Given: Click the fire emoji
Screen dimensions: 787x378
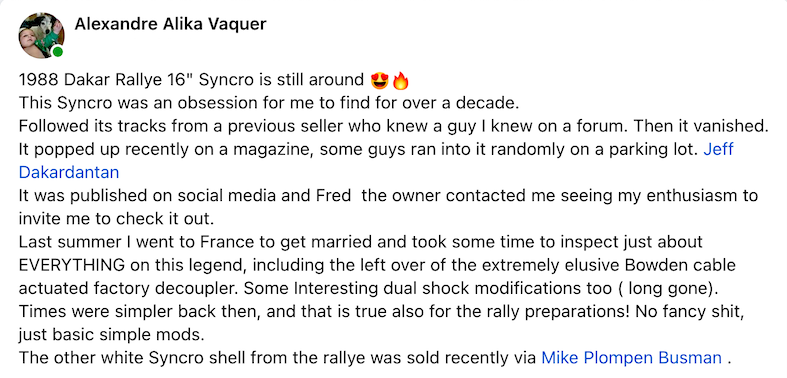Looking at the screenshot, I should pyautogui.click(x=401, y=80).
